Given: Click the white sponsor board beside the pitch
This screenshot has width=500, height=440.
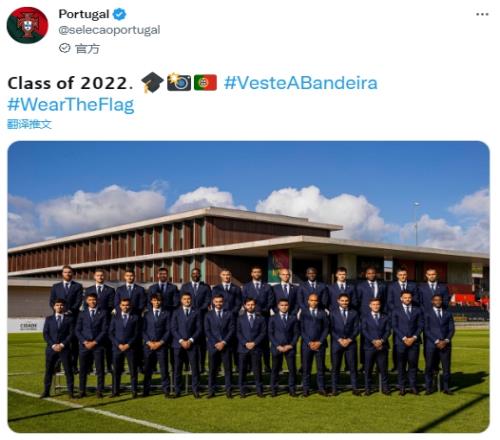Looking at the screenshot, I should pos(26,325).
